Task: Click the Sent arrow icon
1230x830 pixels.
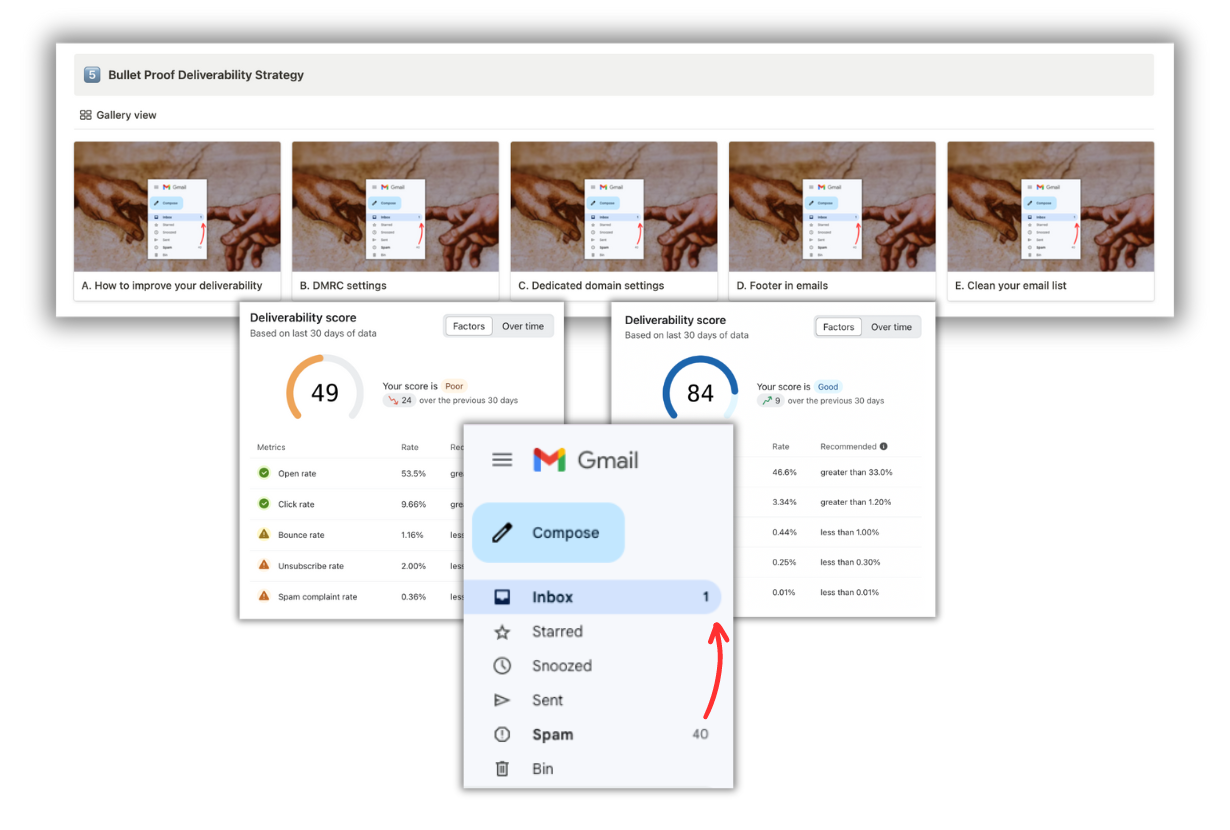Action: click(x=502, y=701)
